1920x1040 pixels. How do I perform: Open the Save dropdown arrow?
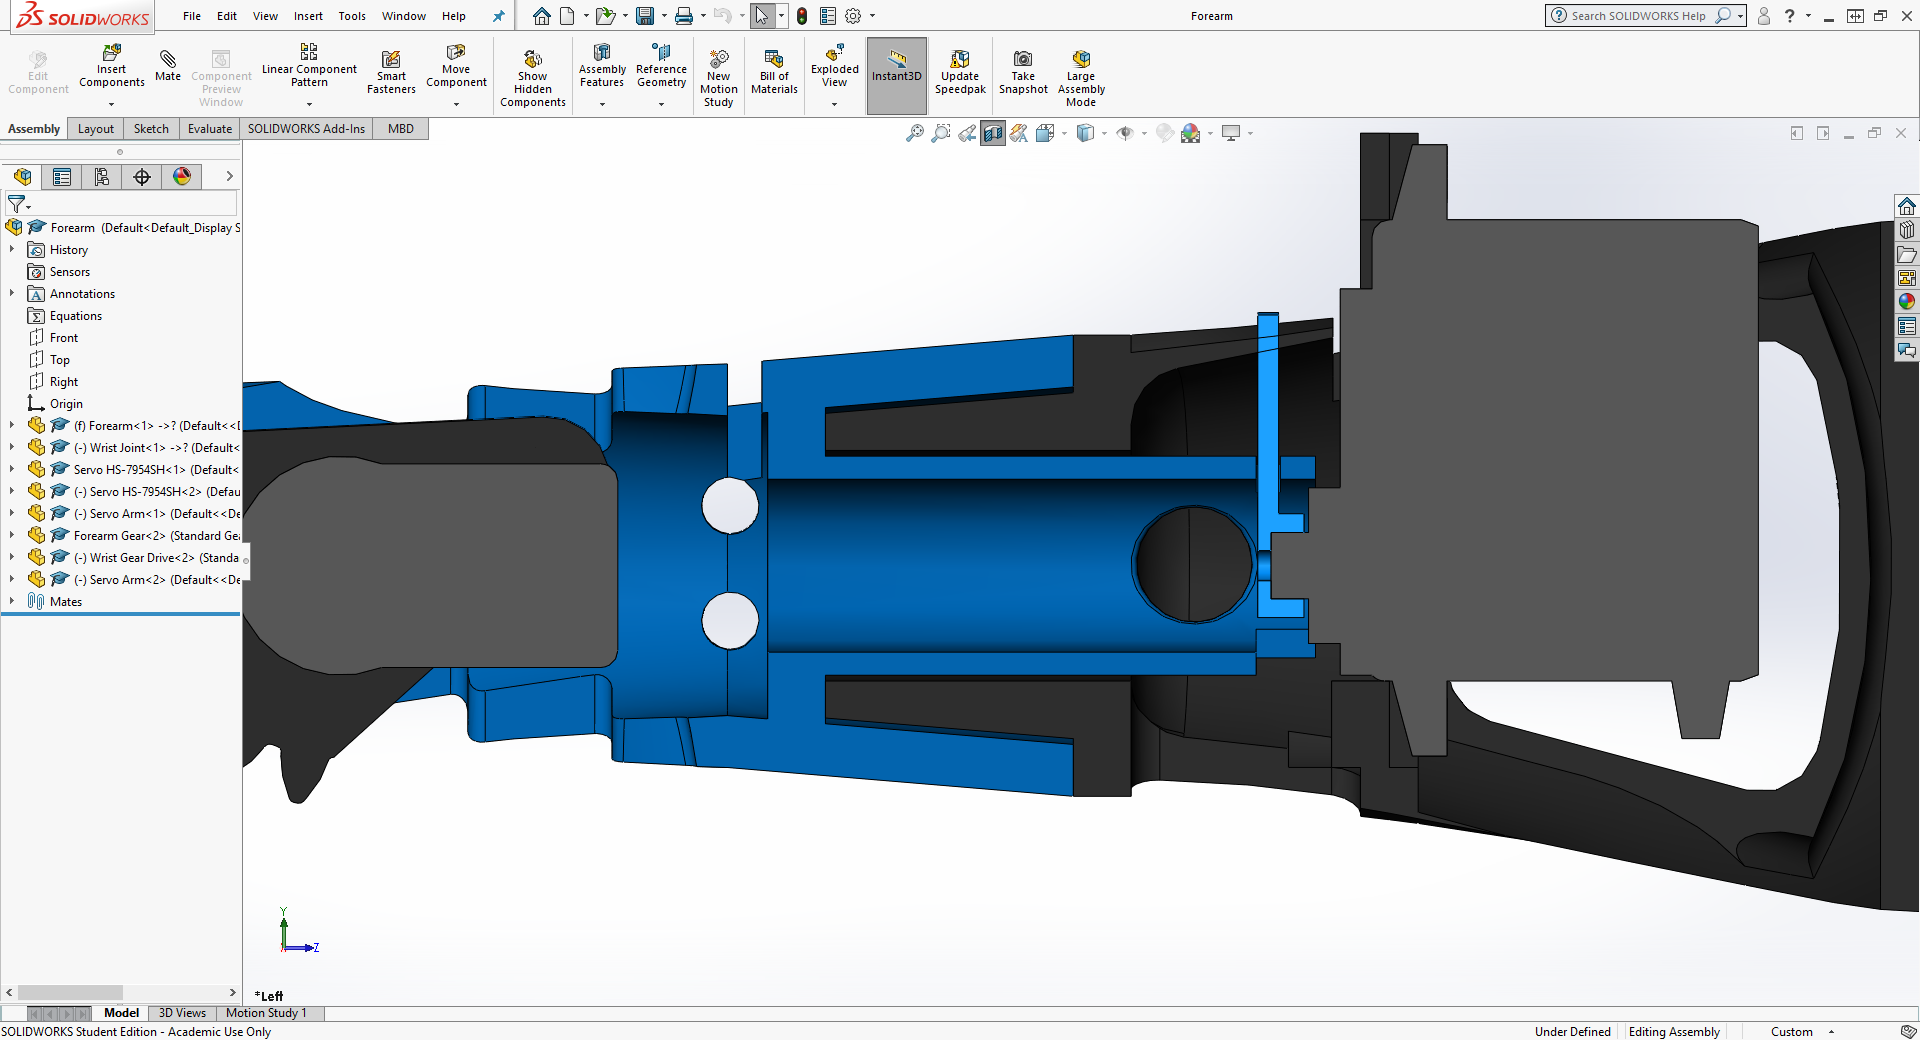[x=664, y=16]
